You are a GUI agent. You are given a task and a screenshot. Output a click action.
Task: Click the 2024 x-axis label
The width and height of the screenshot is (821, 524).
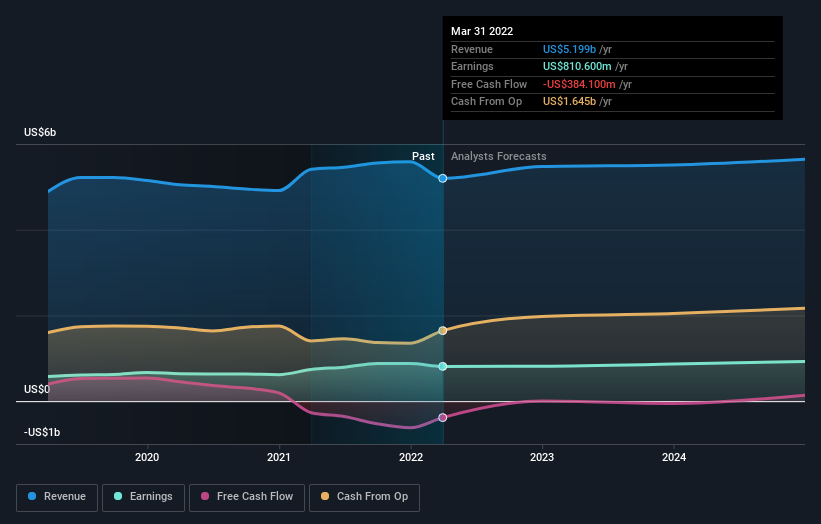coord(674,458)
